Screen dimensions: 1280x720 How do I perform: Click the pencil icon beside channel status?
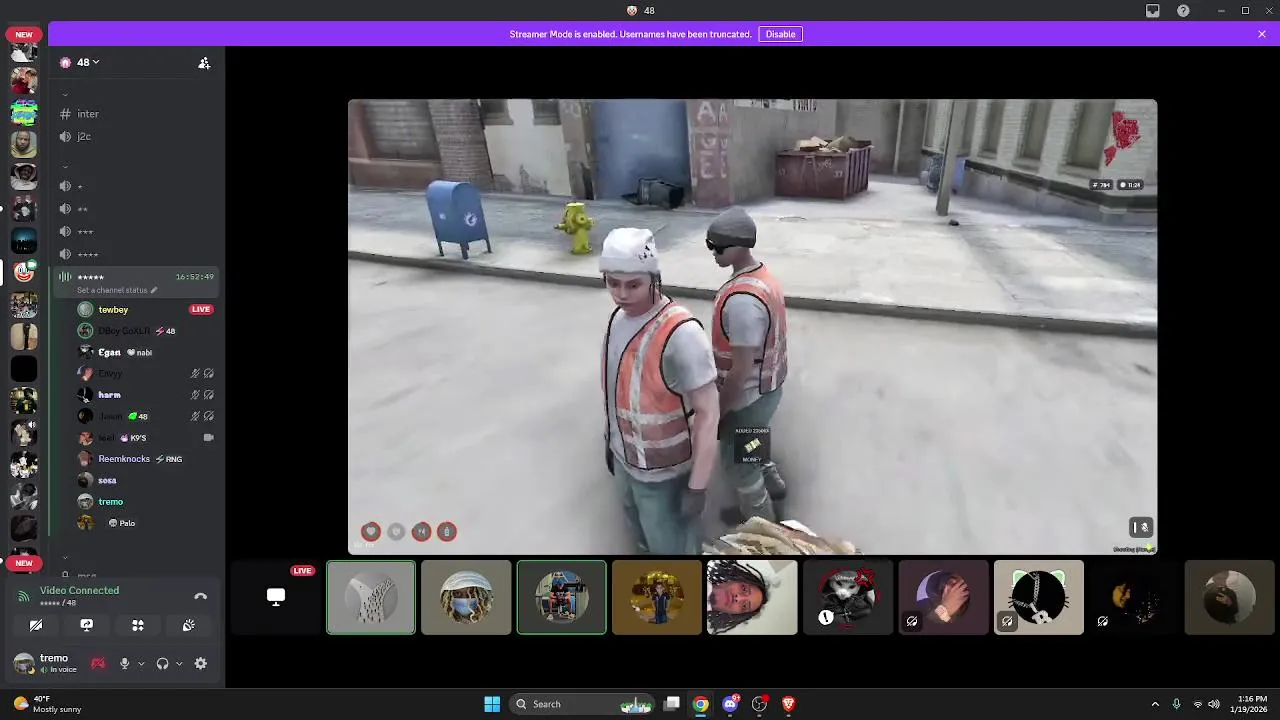[x=154, y=290]
